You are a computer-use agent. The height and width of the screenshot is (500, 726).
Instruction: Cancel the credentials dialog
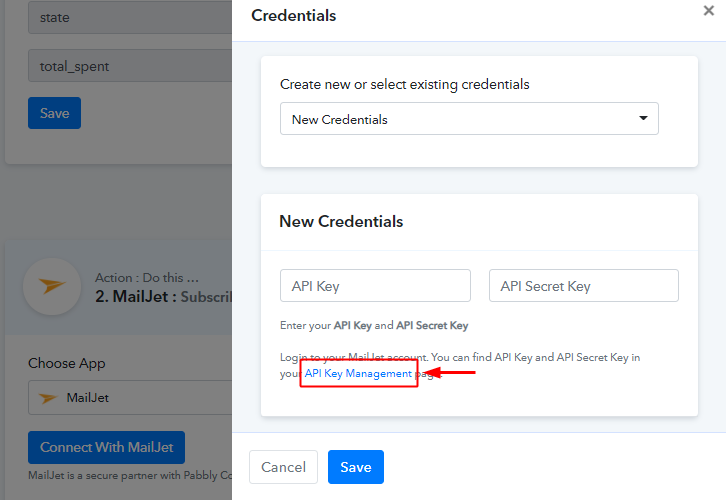tap(283, 467)
